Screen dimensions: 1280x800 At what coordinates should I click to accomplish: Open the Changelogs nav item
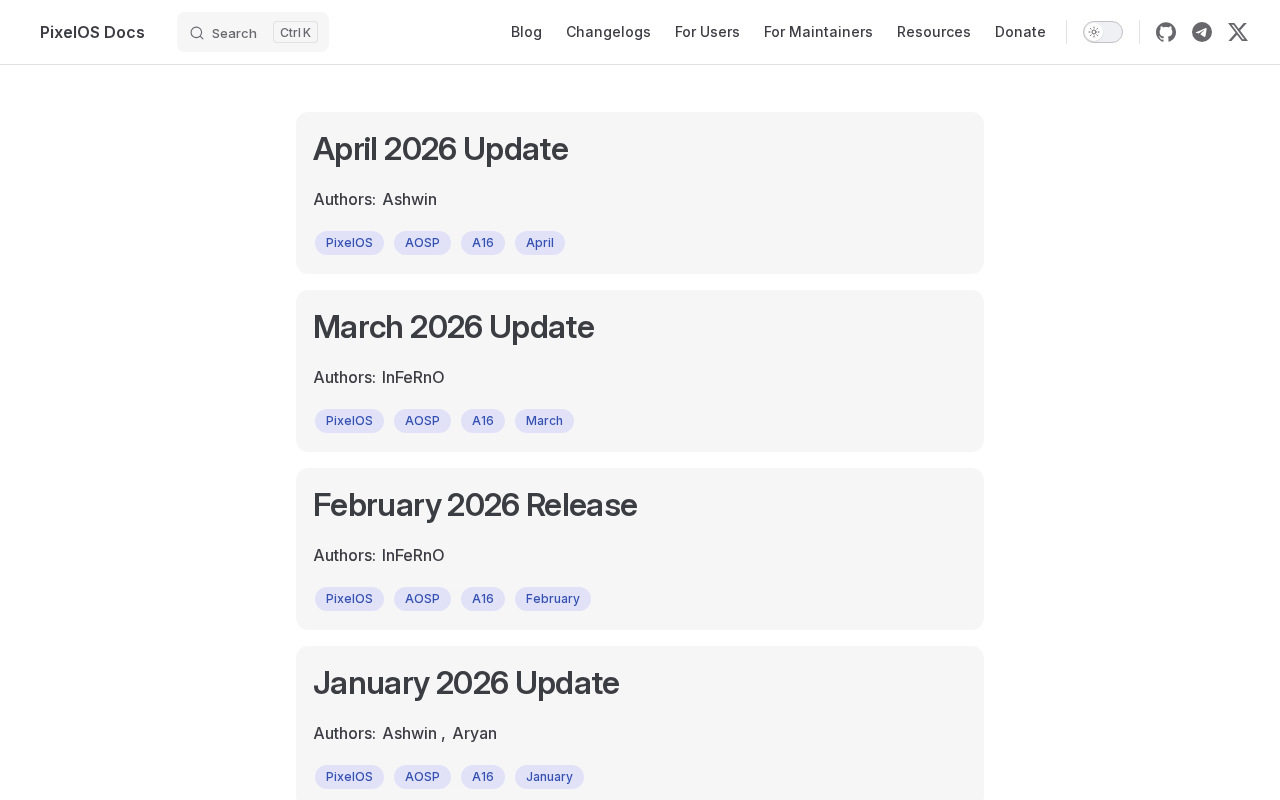[608, 32]
